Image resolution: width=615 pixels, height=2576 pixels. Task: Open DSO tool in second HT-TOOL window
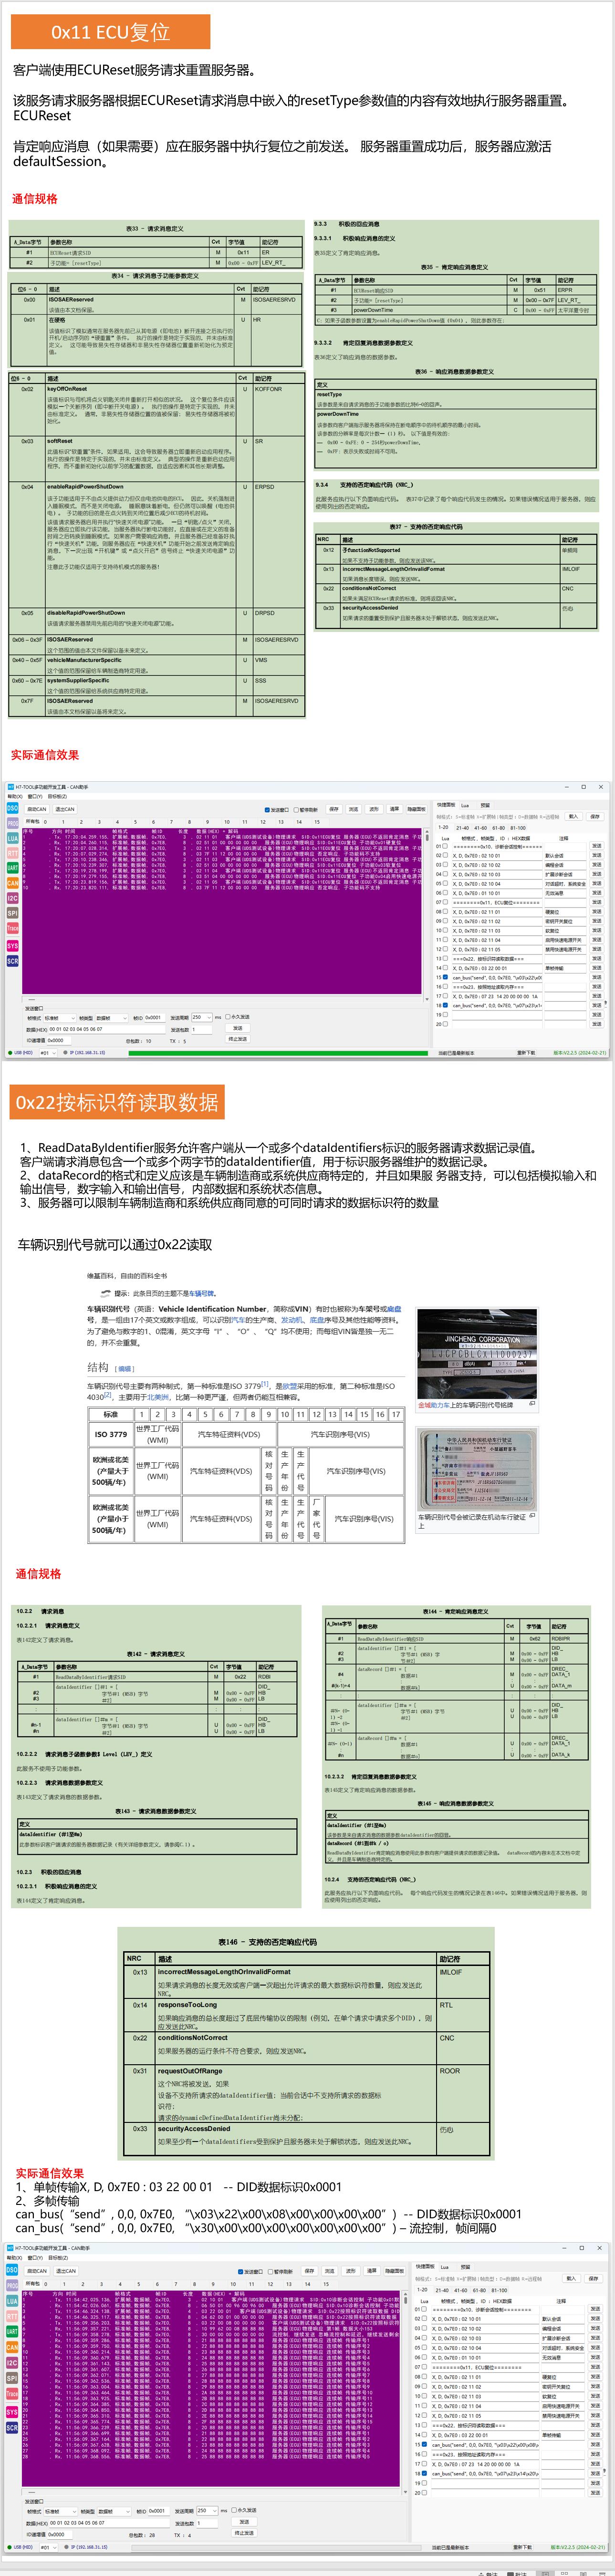[x=12, y=2270]
